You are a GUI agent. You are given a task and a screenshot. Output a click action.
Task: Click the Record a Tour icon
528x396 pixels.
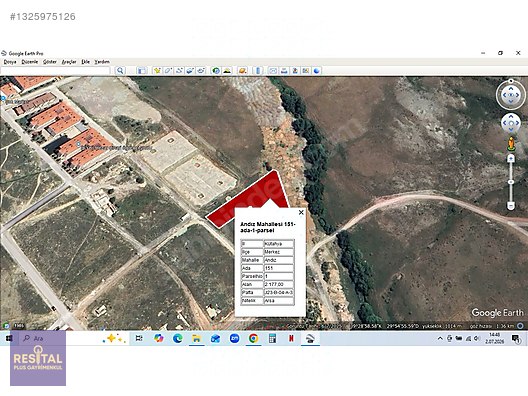[201, 70]
